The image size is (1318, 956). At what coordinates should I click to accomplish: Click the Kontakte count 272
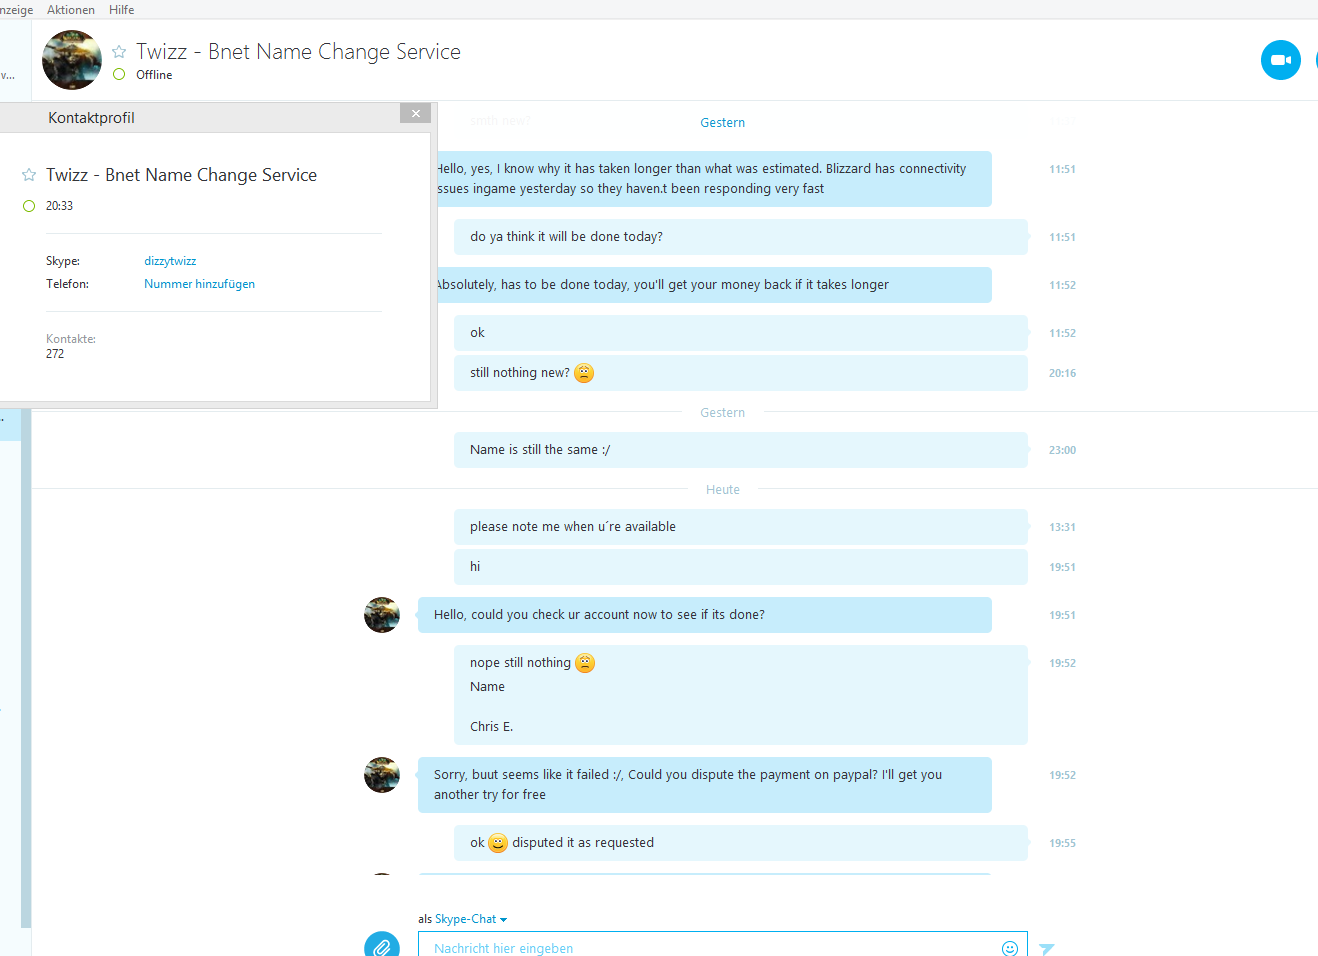pos(55,354)
